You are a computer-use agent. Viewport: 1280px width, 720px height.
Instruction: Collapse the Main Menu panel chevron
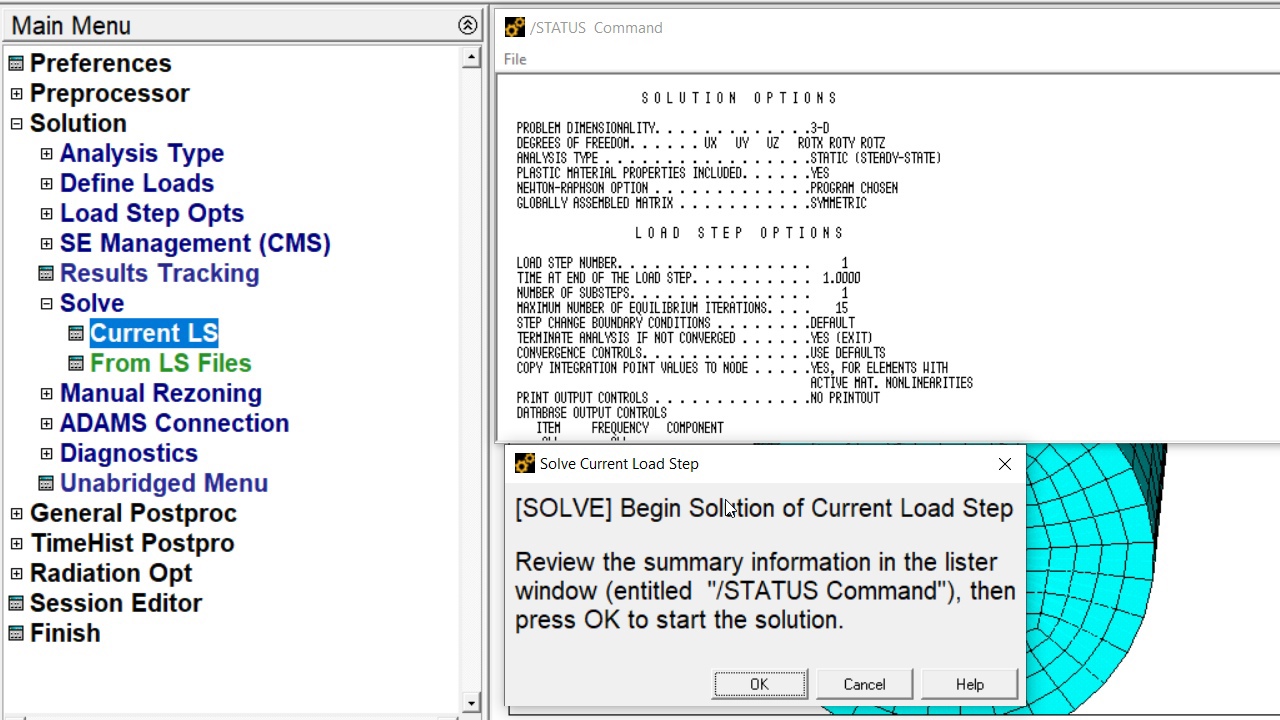point(467,26)
